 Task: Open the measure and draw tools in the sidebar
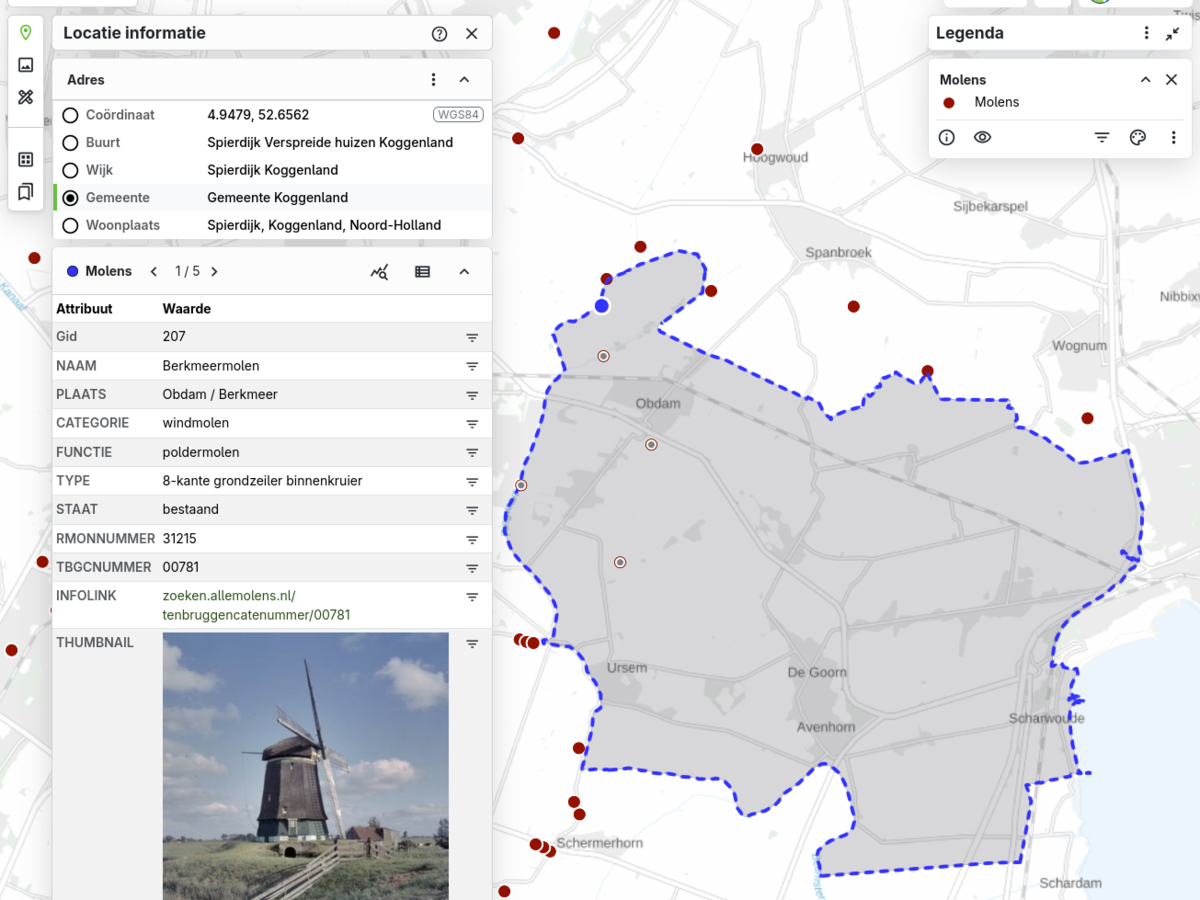pyautogui.click(x=26, y=97)
